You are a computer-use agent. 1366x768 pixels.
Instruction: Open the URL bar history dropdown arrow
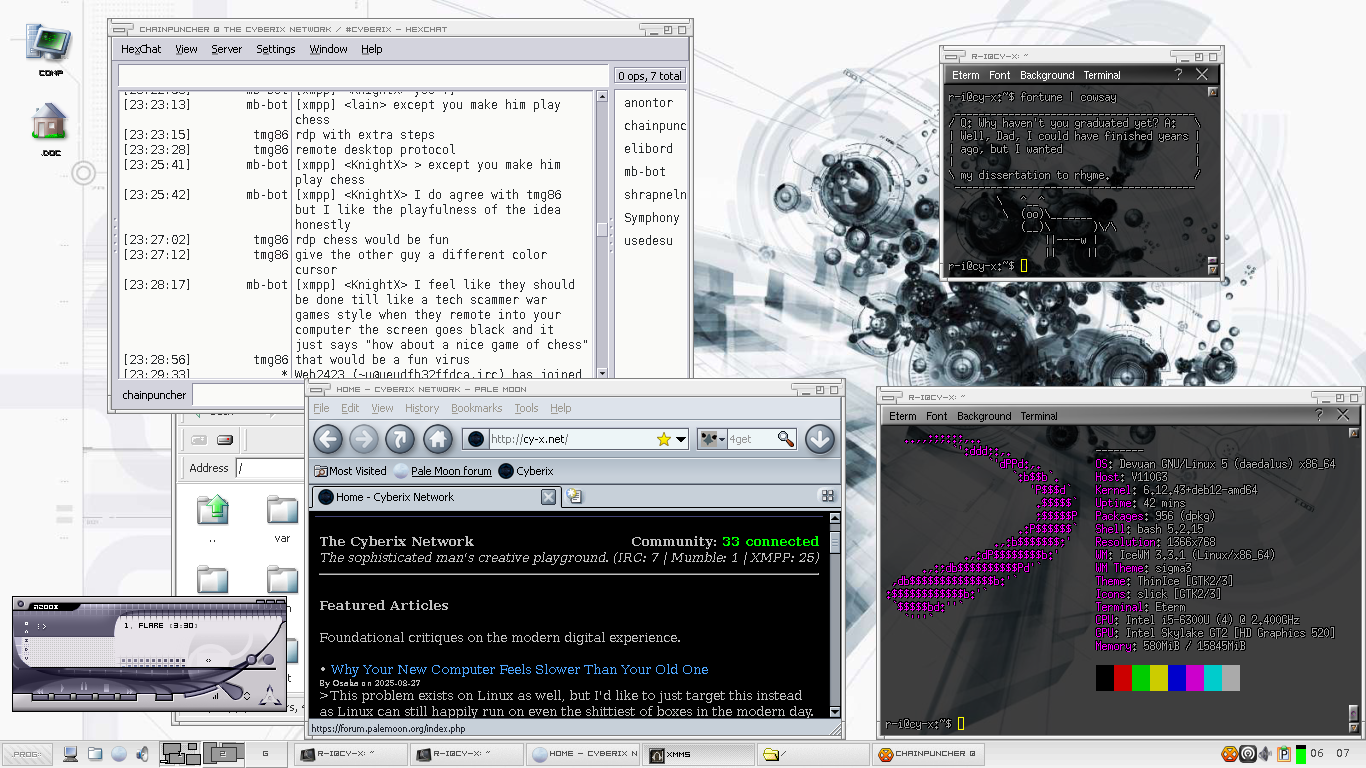coord(681,439)
